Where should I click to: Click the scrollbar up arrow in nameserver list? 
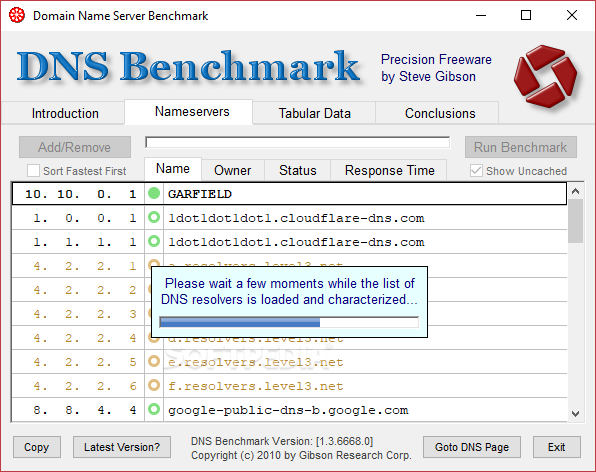[x=575, y=191]
